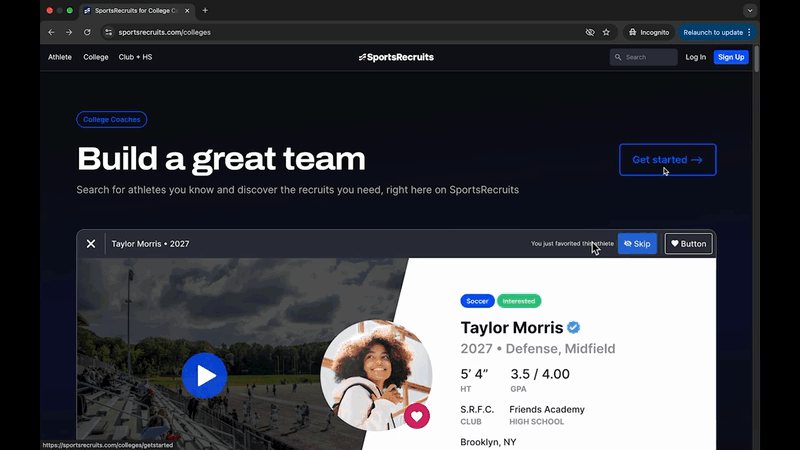The height and width of the screenshot is (450, 800).
Task: Open site information icon in address bar
Action: (108, 32)
